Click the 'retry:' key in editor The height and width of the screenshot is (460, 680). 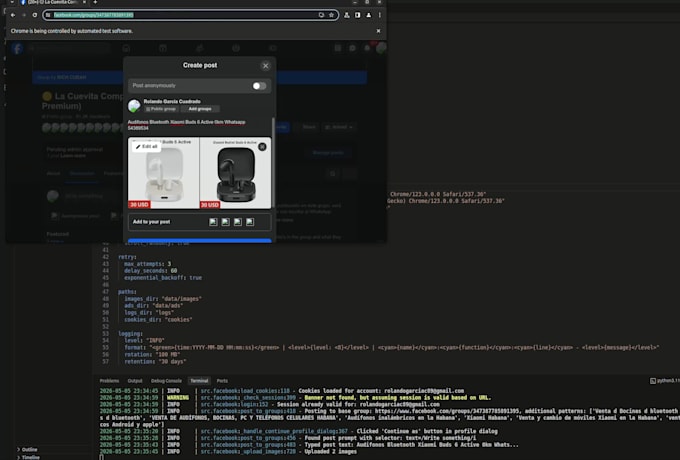(127, 257)
